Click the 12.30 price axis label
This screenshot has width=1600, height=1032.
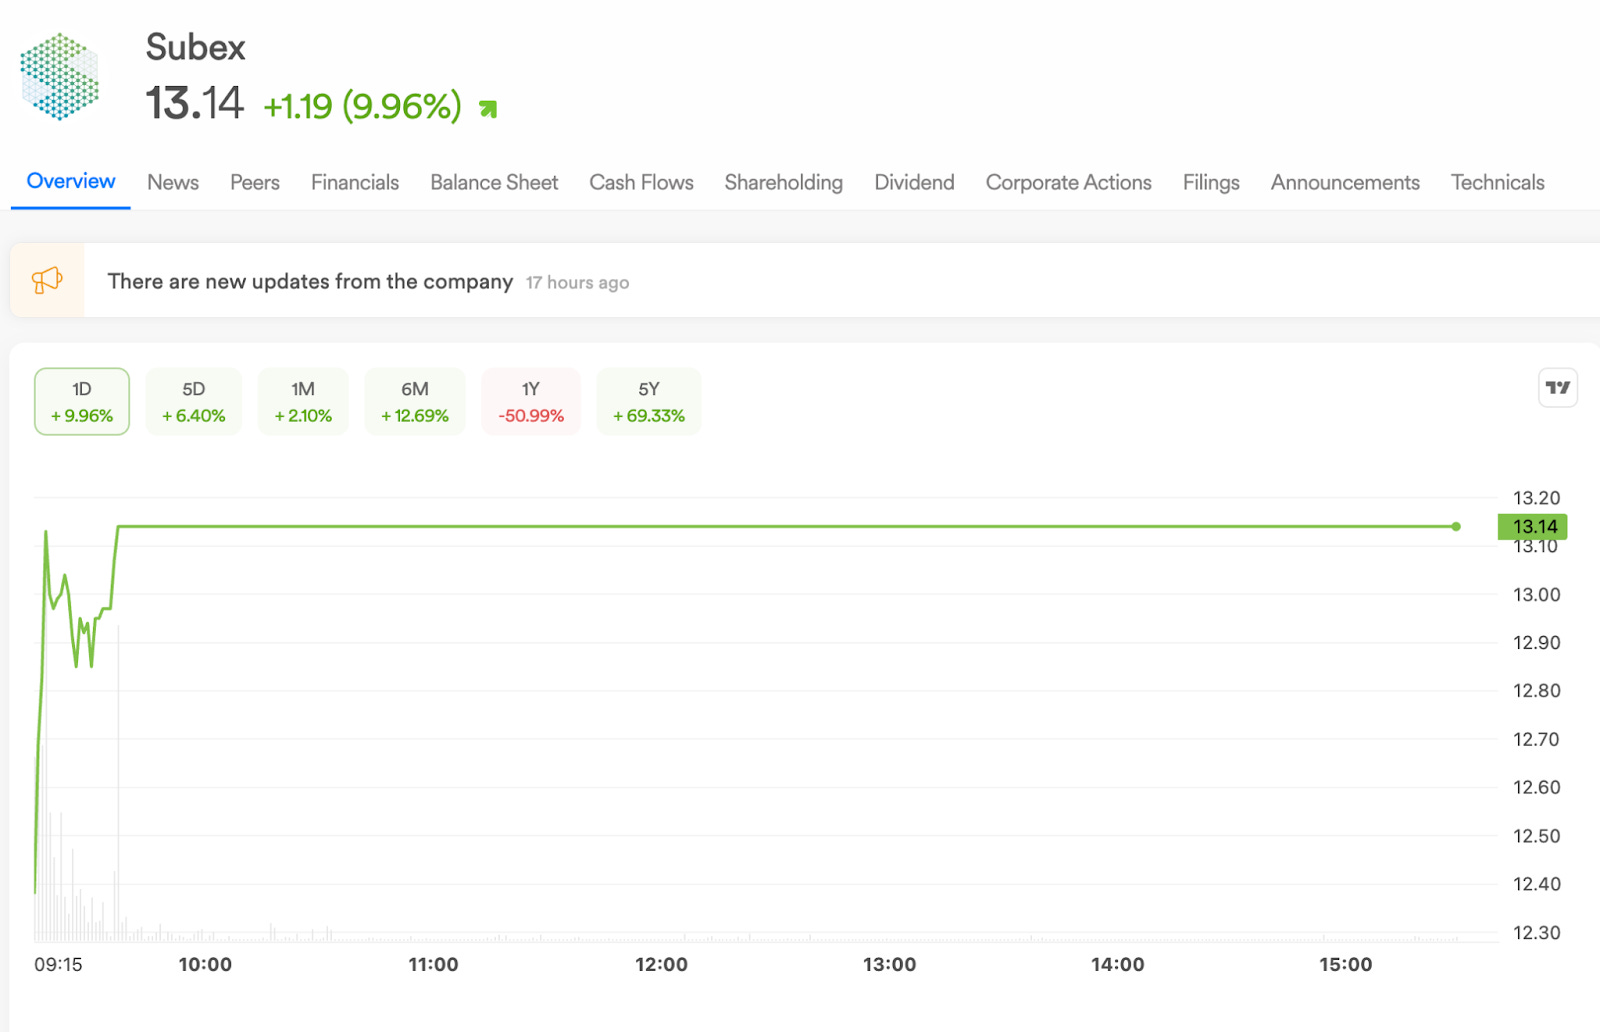(1536, 933)
